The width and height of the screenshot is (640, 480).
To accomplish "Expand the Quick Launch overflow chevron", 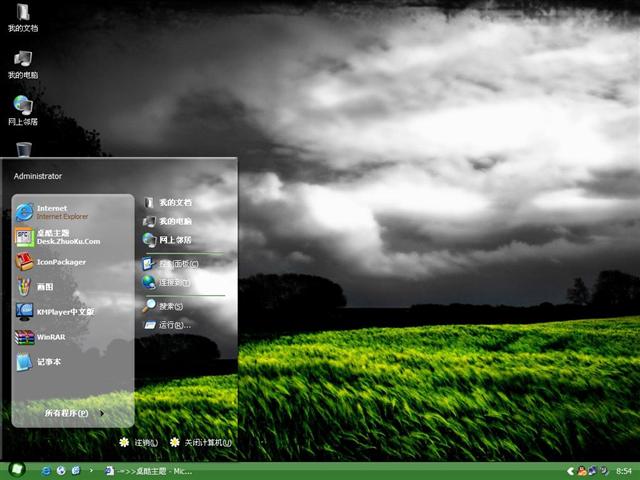I will click(x=91, y=471).
